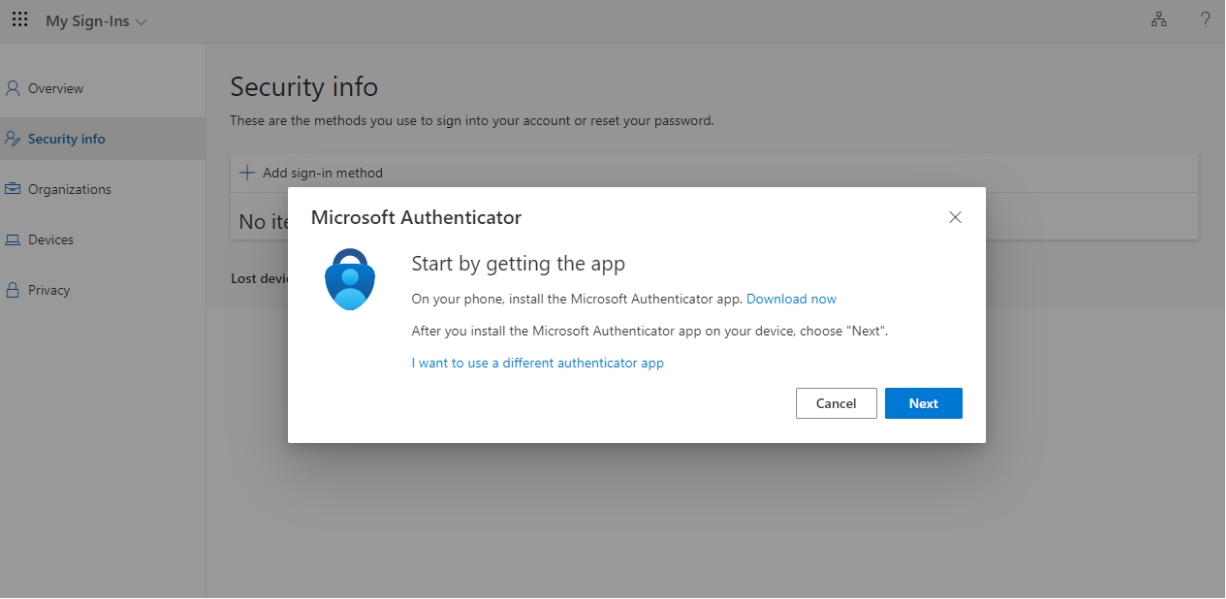
Task: Choose I want to use a different authenticator app
Action: [538, 363]
